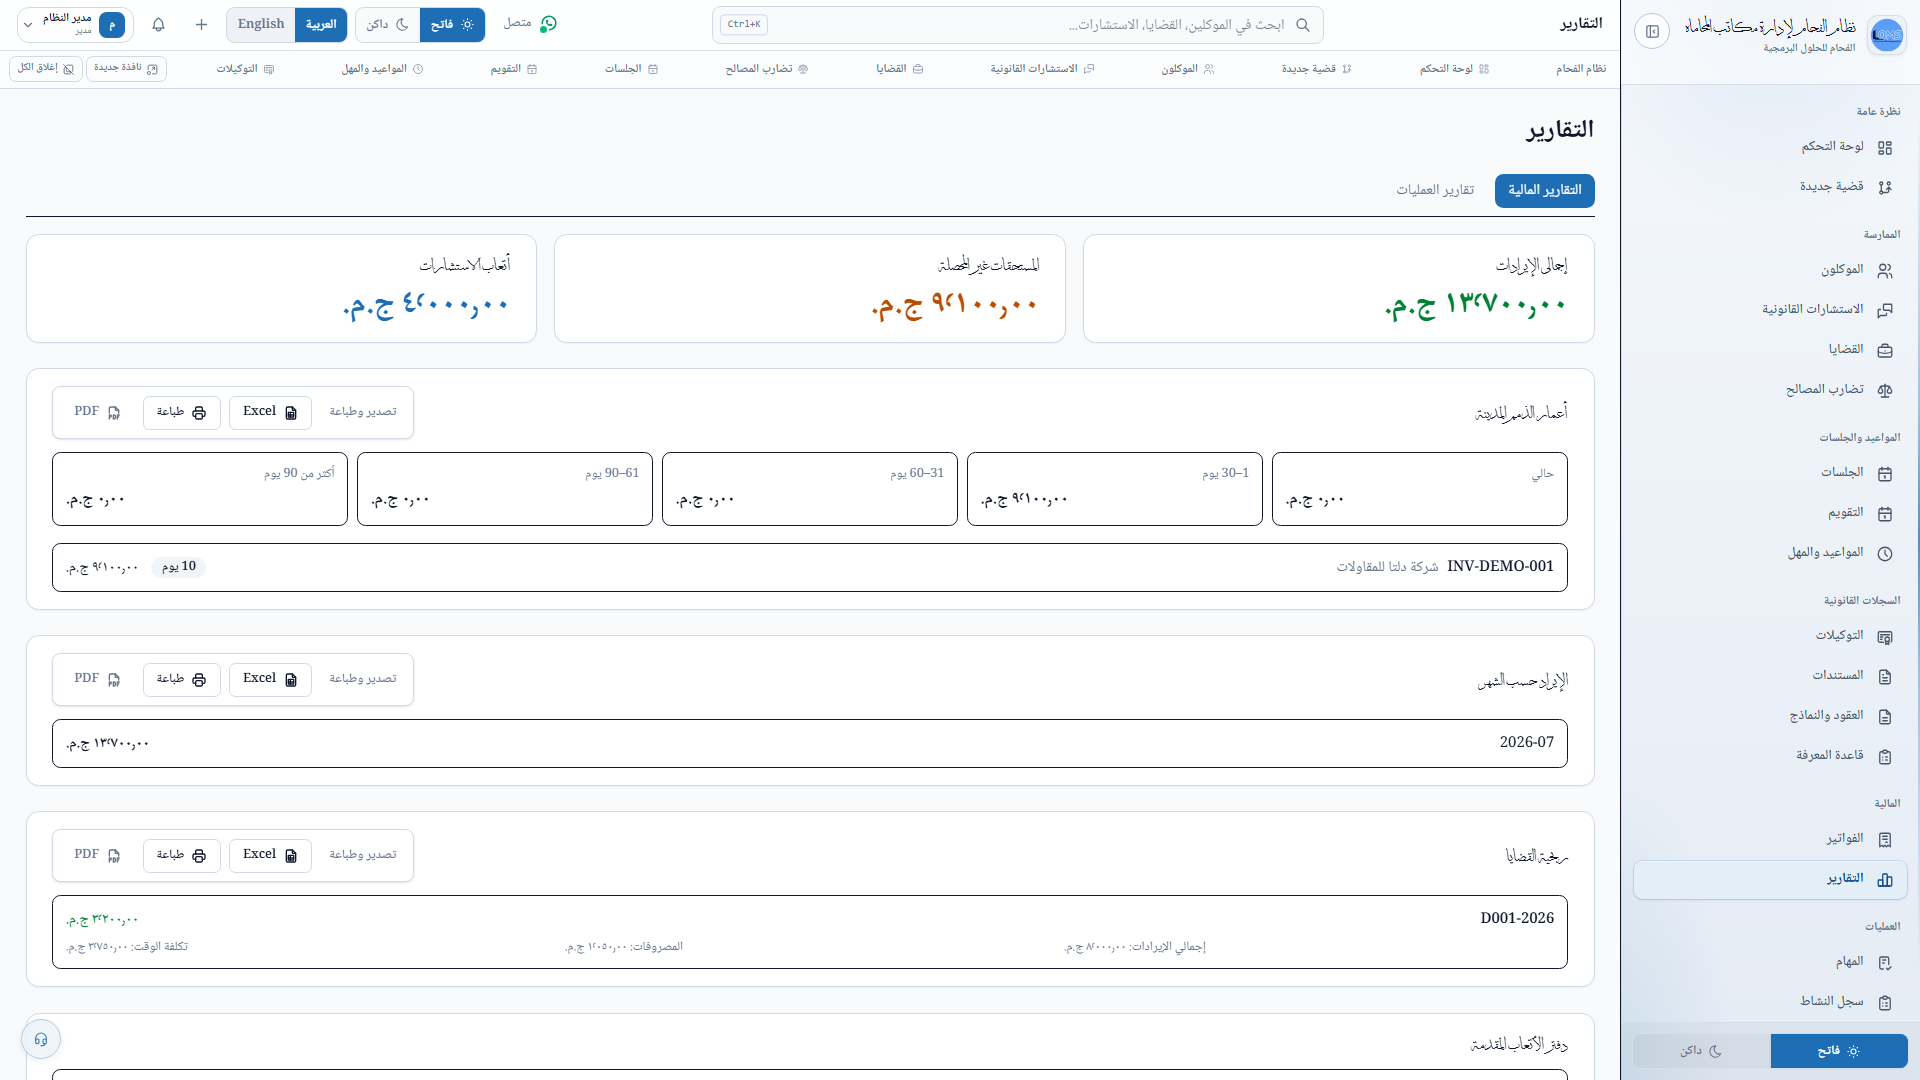
Task: Open الفواتير in the sidebar
Action: coord(1770,839)
